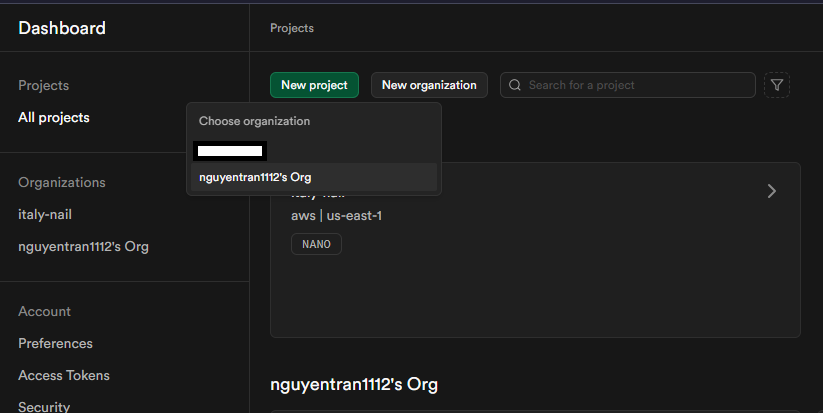Click the Projects breadcrumb at the top
The image size is (823, 413).
[292, 28]
